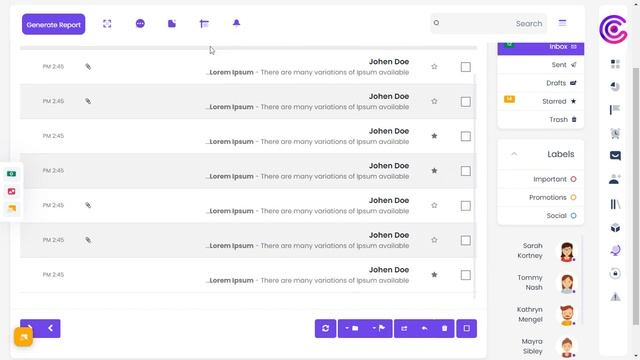Open the flag dropdown in bottom toolbar
Screen dimensions: 640x360
379,329
